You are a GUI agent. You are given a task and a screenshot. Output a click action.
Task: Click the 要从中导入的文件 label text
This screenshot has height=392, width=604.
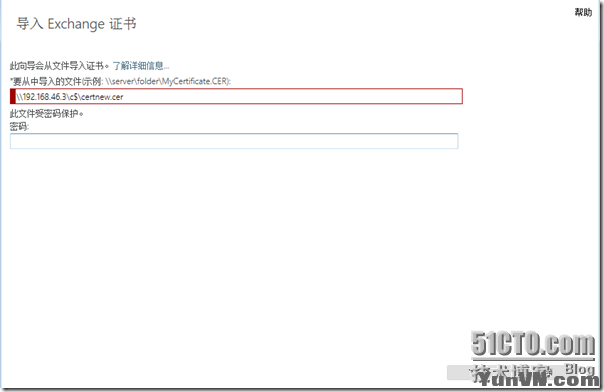120,81
